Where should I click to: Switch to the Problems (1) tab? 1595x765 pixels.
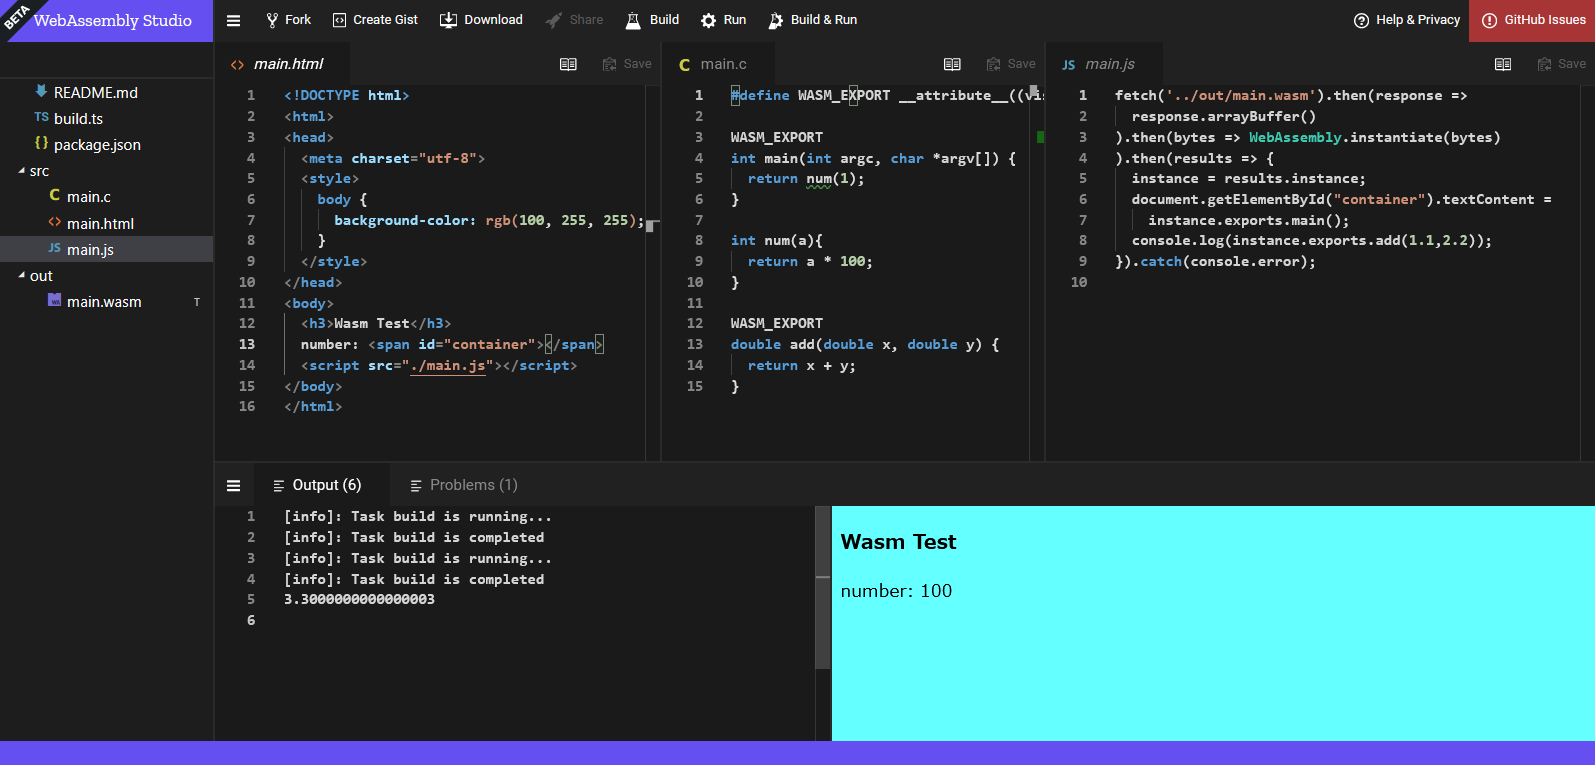coord(464,485)
